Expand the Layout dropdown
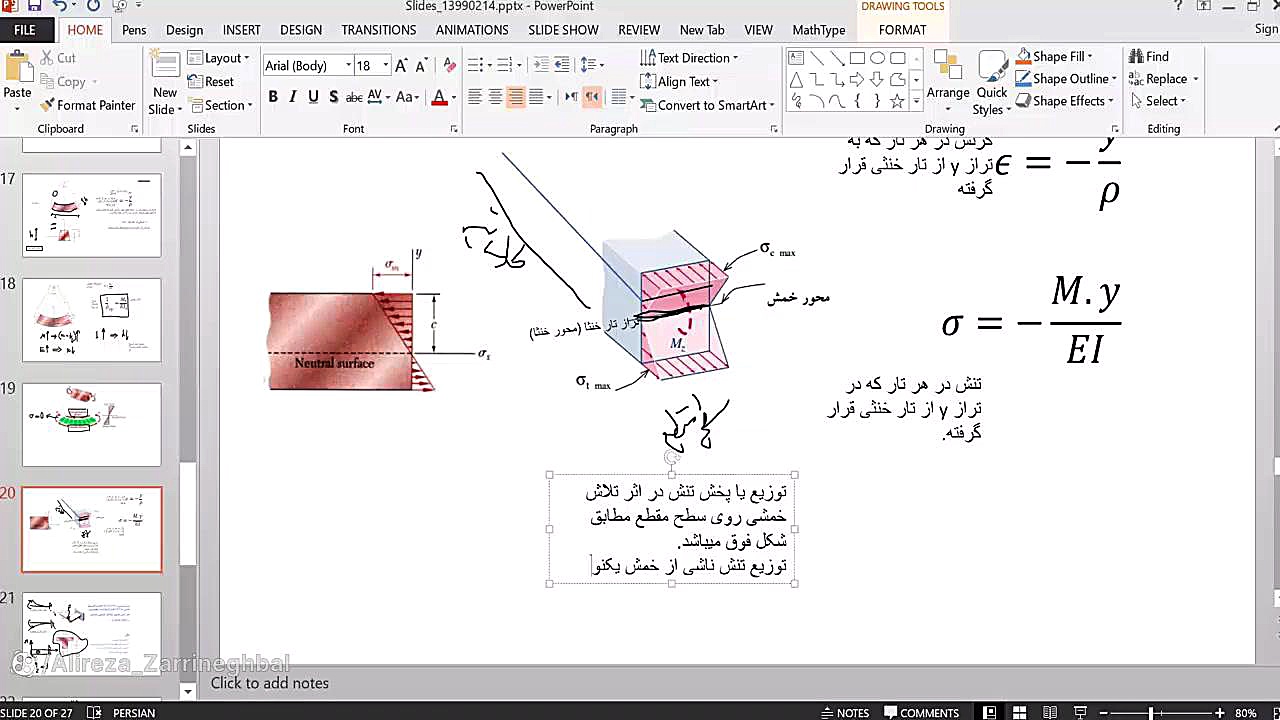1280x720 pixels. 218,58
